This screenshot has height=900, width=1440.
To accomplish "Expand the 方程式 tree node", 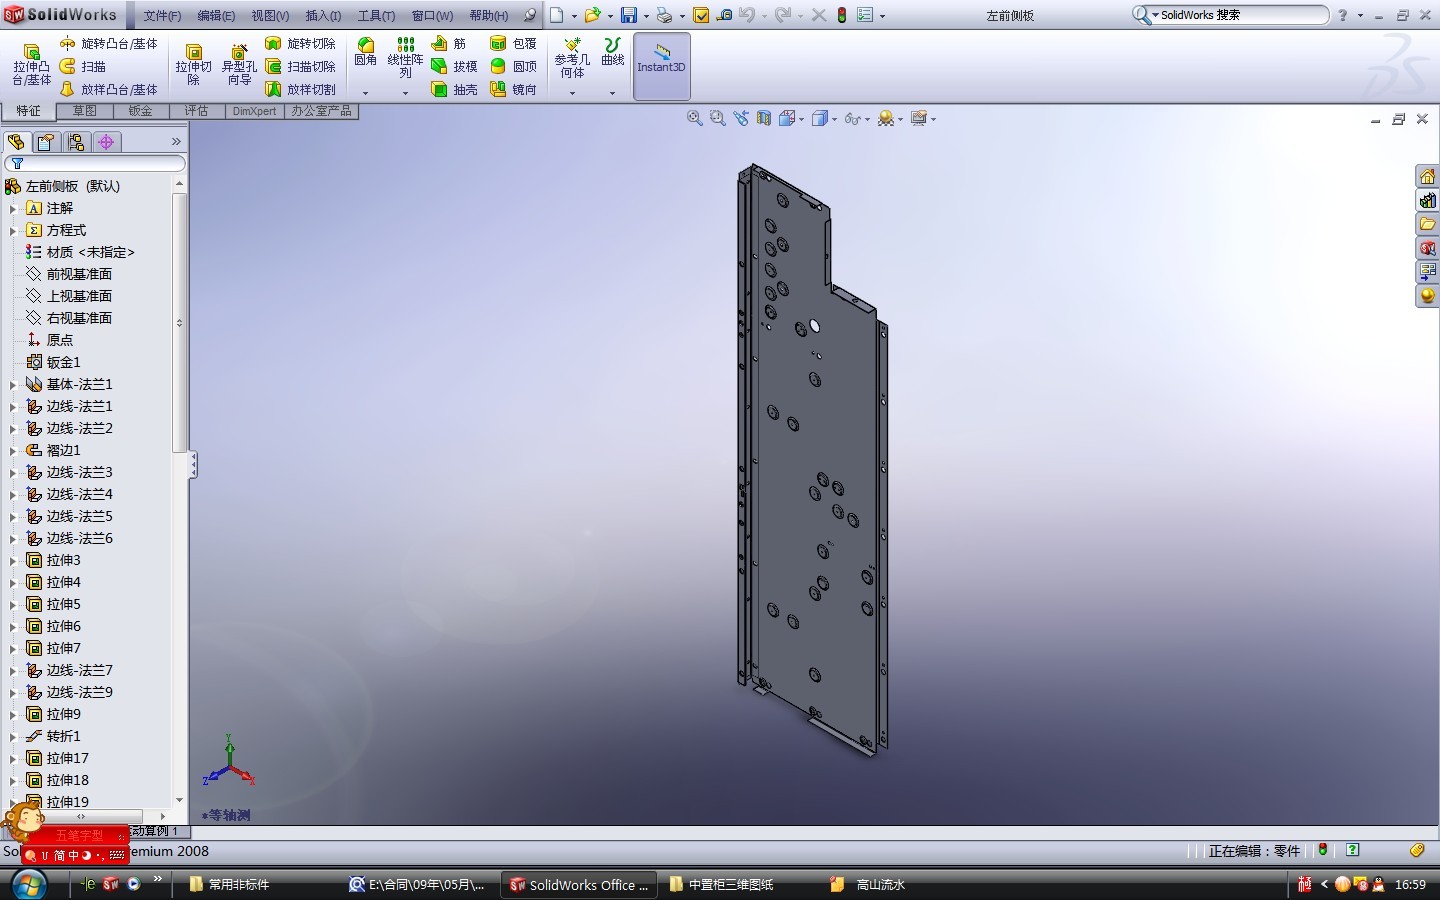I will [13, 230].
